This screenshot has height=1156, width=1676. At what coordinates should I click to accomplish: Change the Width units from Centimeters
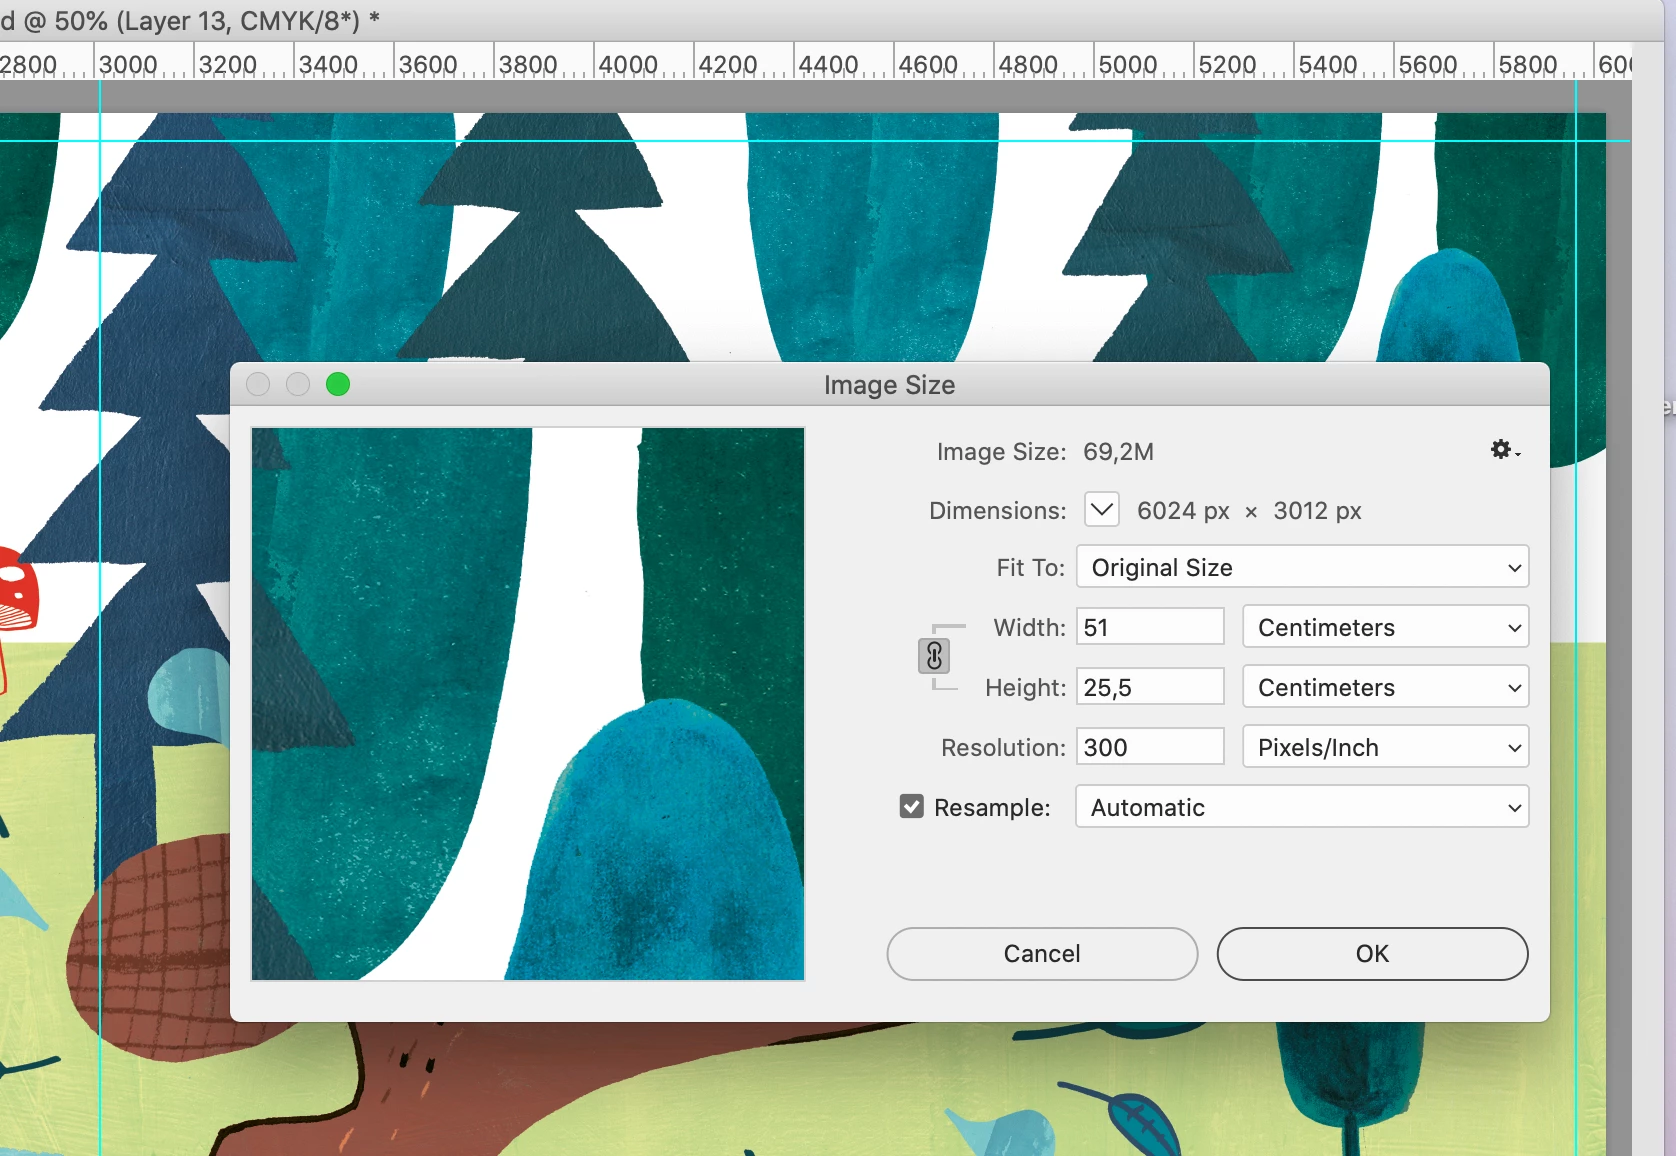tap(1385, 627)
